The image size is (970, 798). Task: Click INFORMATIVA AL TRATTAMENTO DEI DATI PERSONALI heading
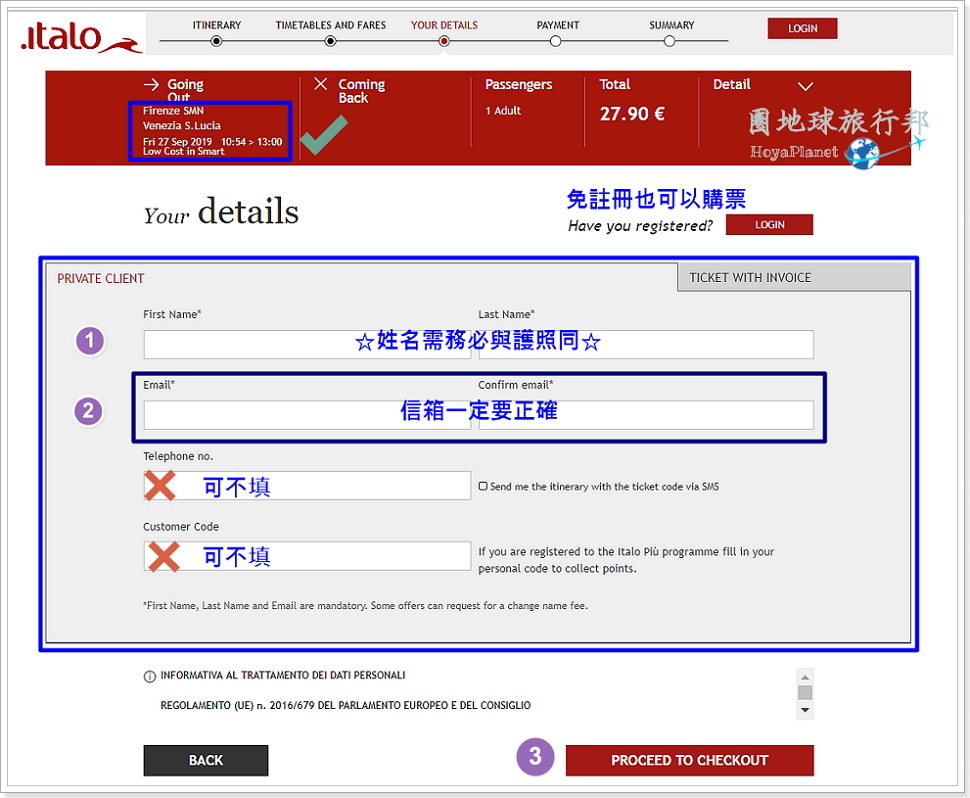pyautogui.click(x=283, y=676)
